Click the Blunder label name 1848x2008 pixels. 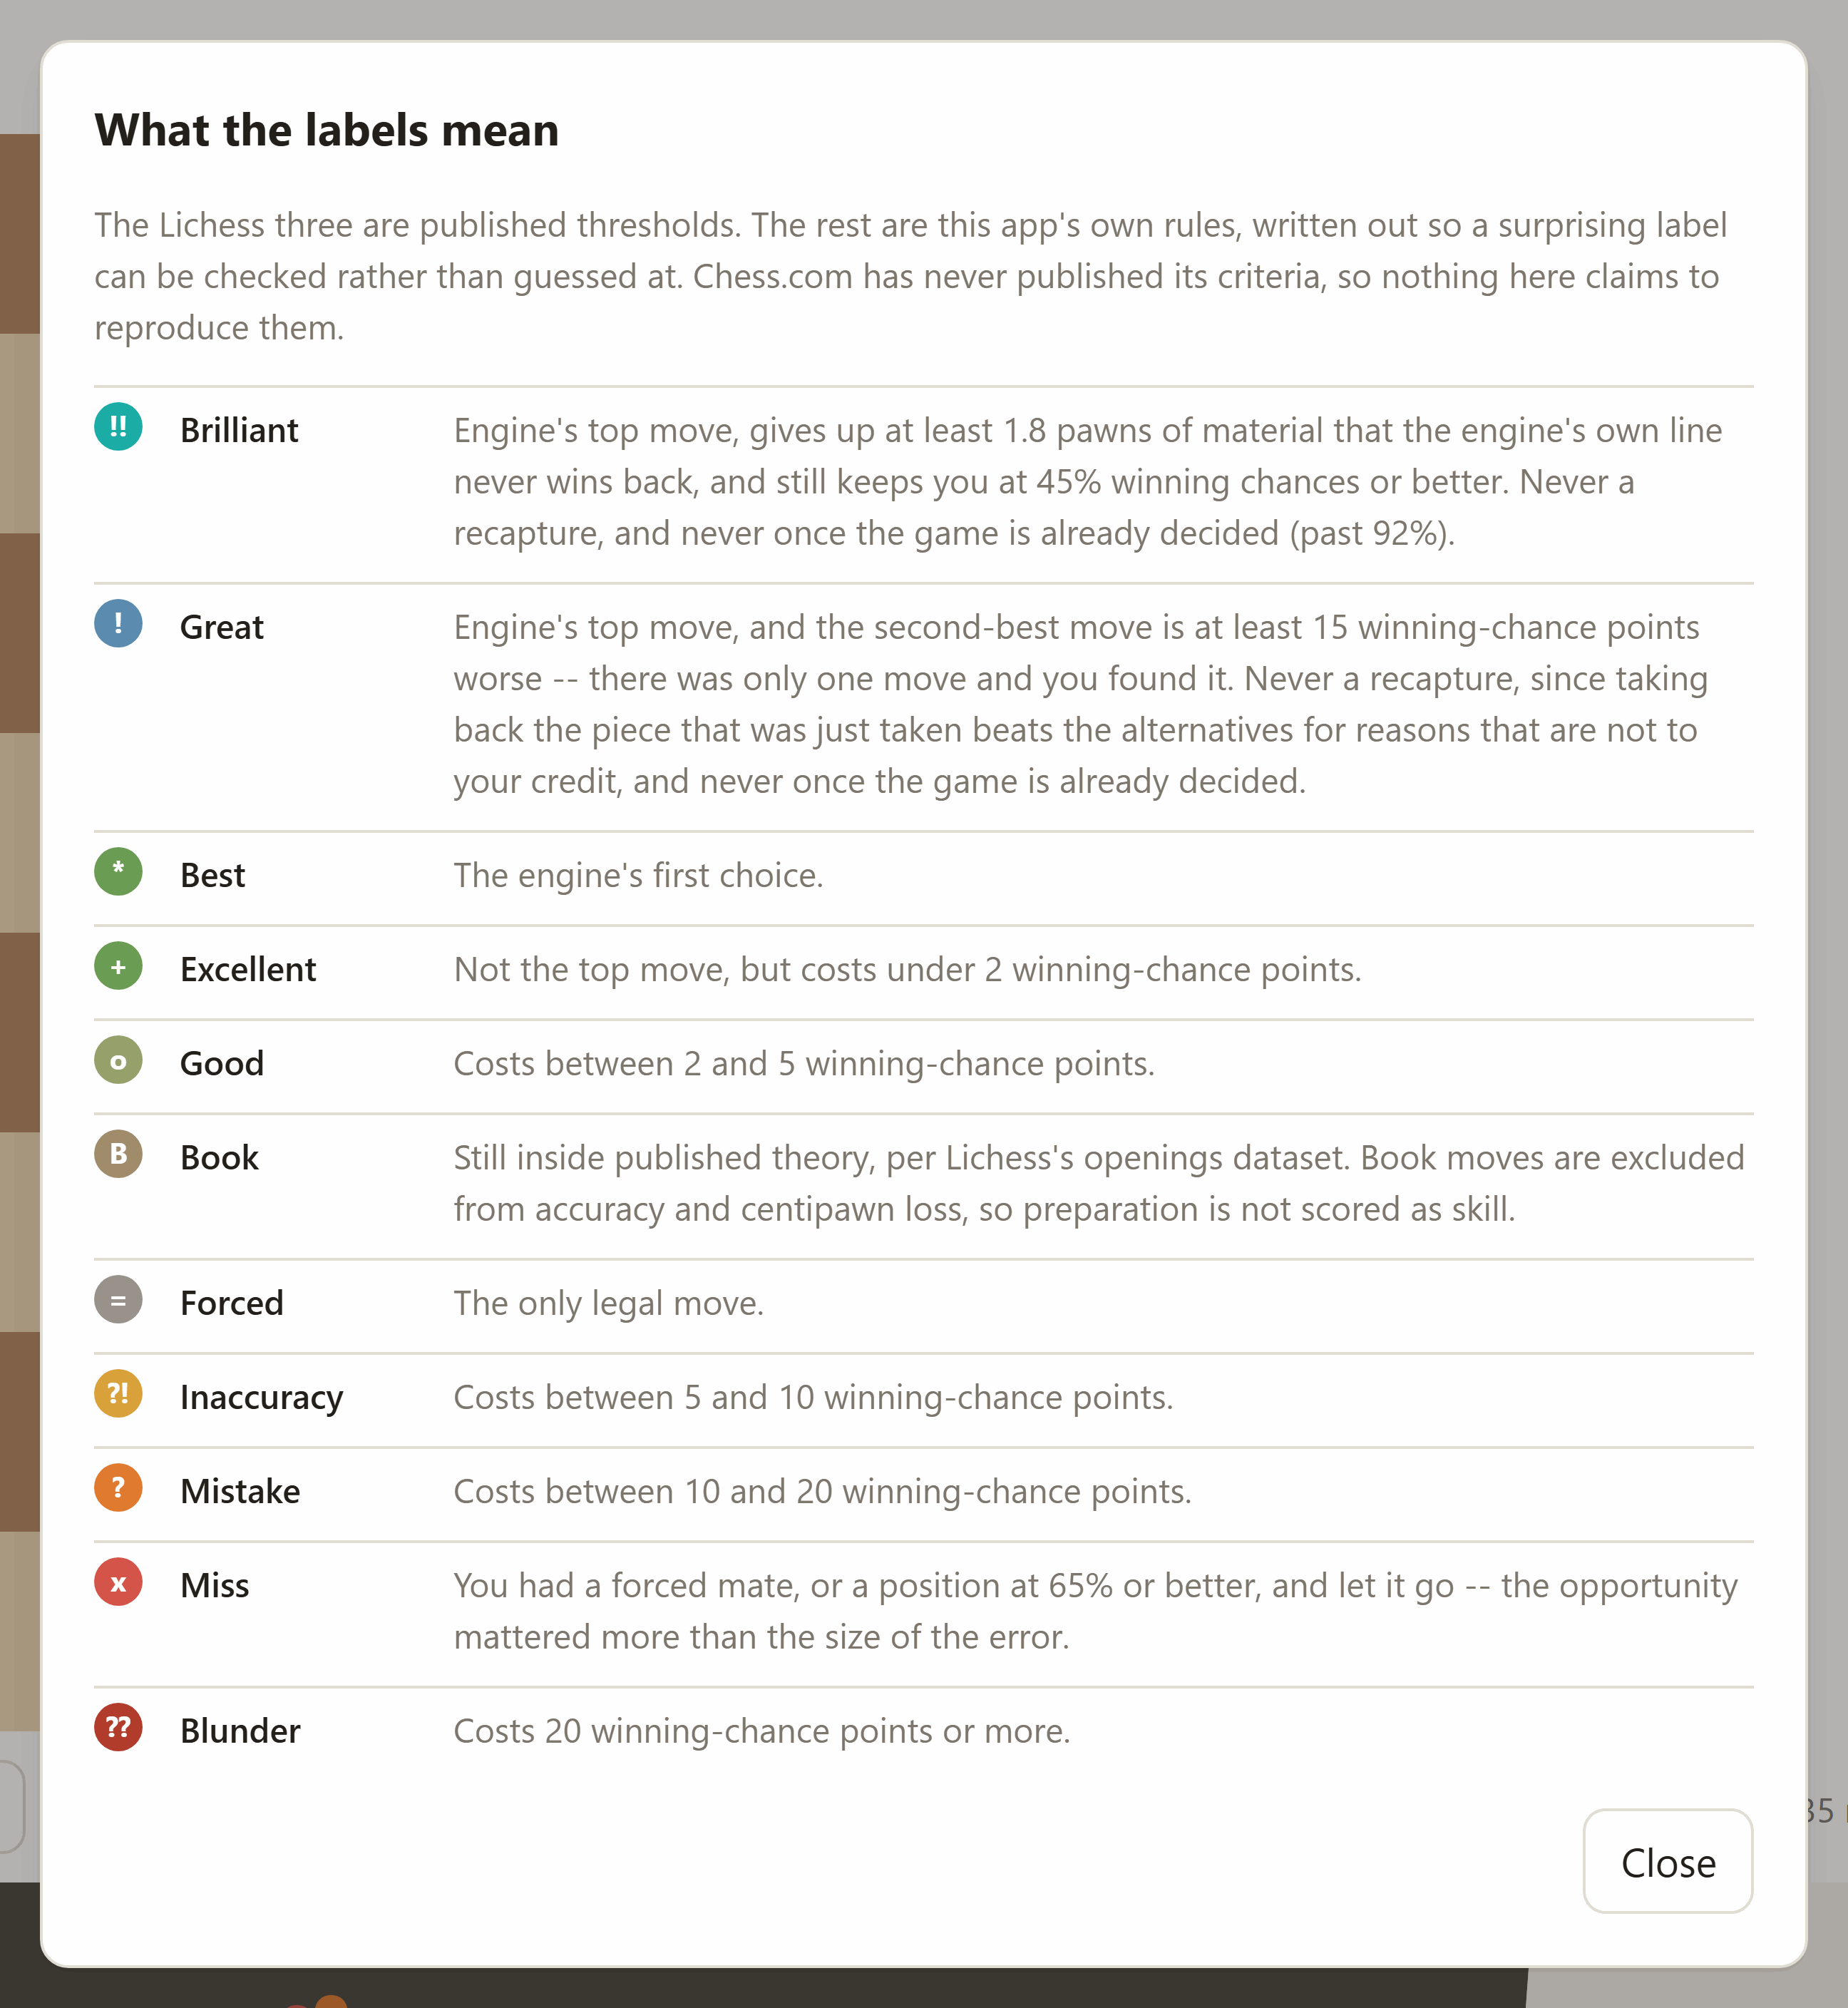pos(240,1731)
